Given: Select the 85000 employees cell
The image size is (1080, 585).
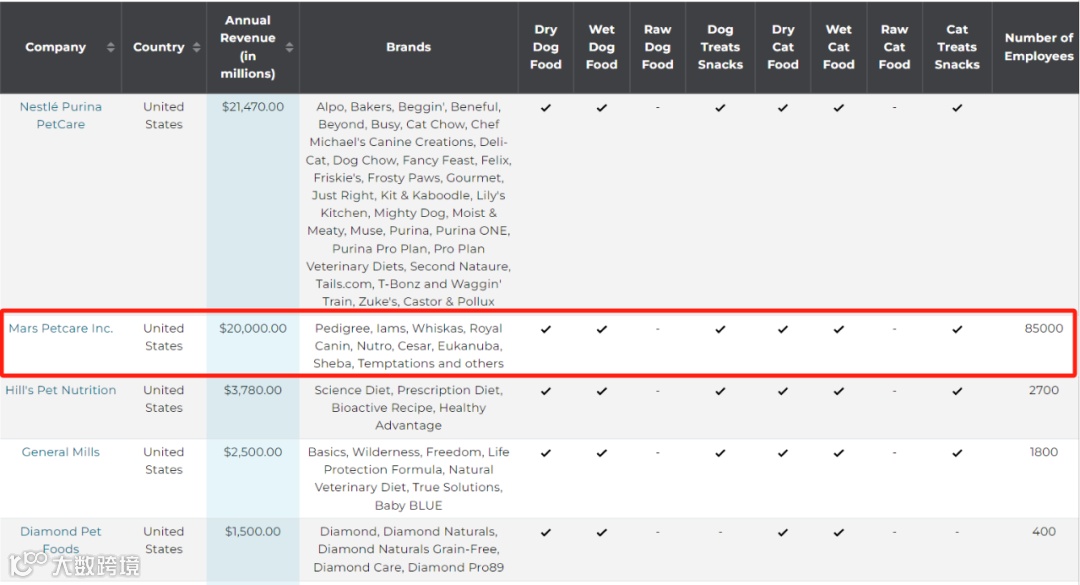Looking at the screenshot, I should click(1043, 328).
